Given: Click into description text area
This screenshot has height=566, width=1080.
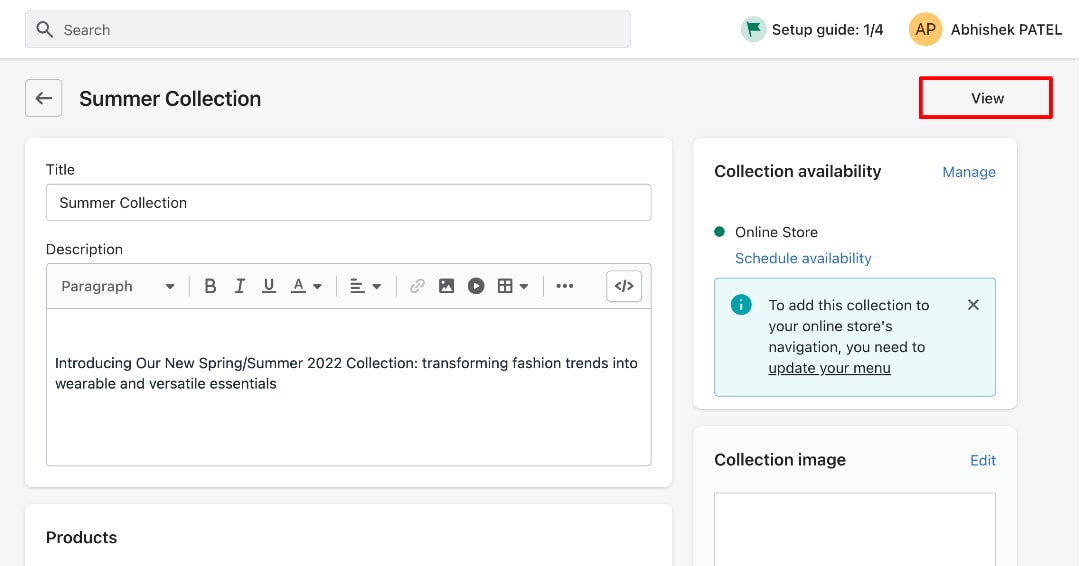Looking at the screenshot, I should (349, 387).
